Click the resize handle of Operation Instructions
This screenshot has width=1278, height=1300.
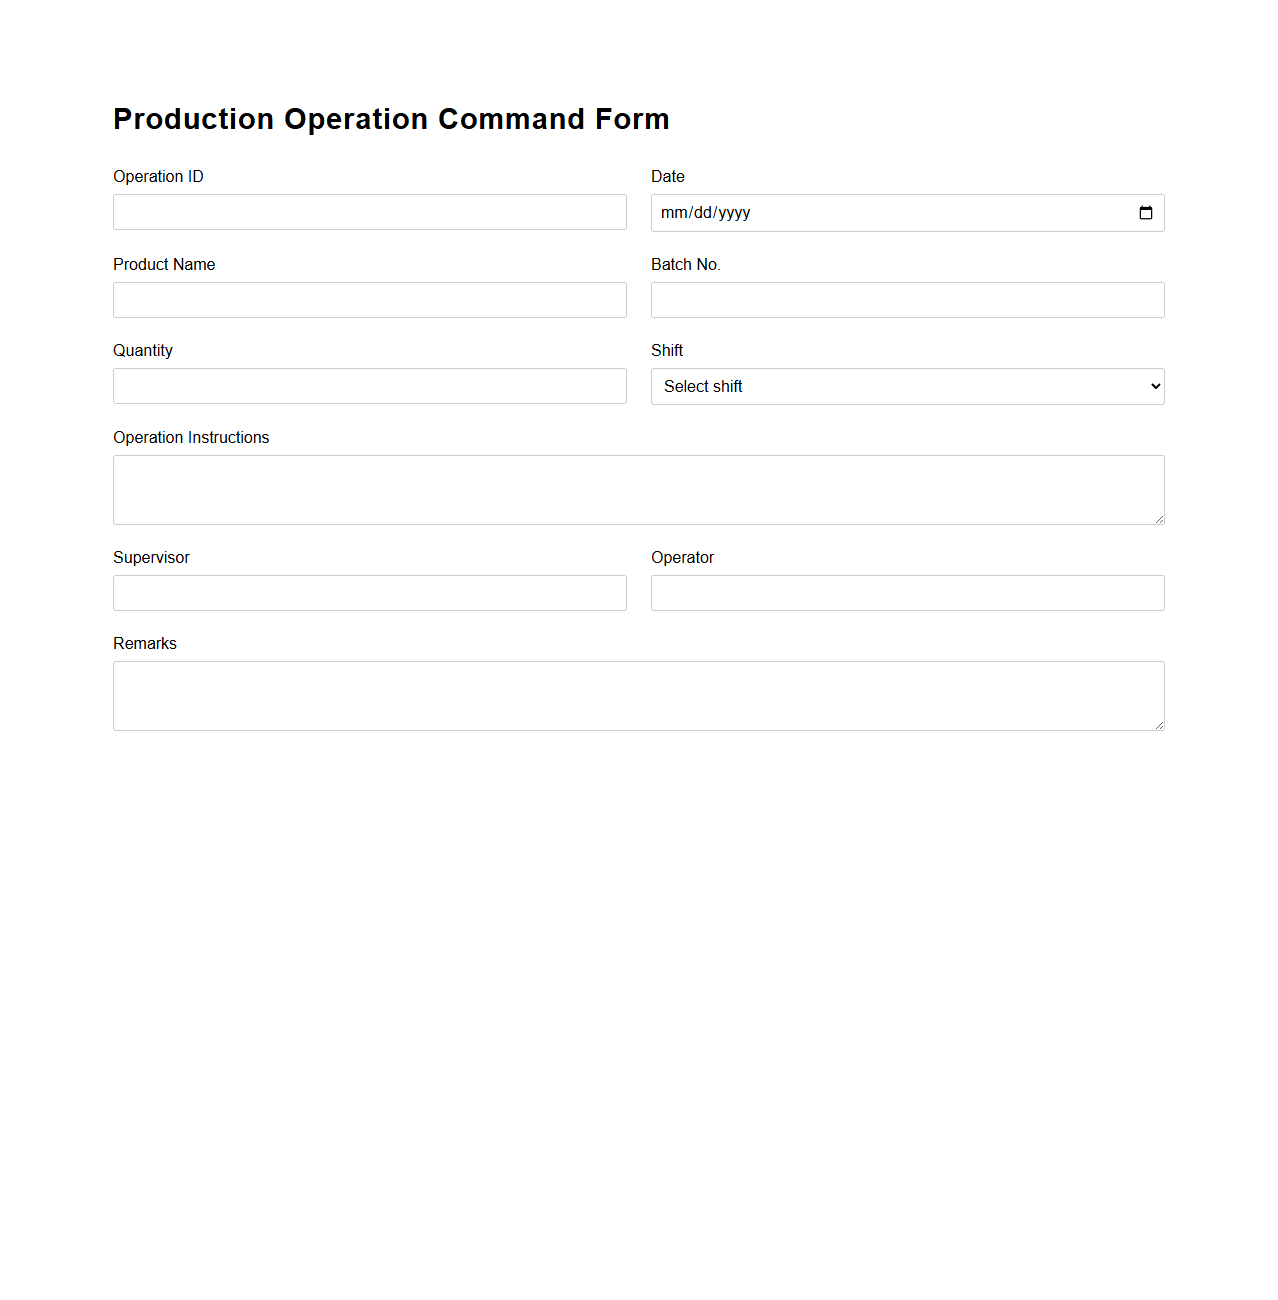click(1160, 518)
